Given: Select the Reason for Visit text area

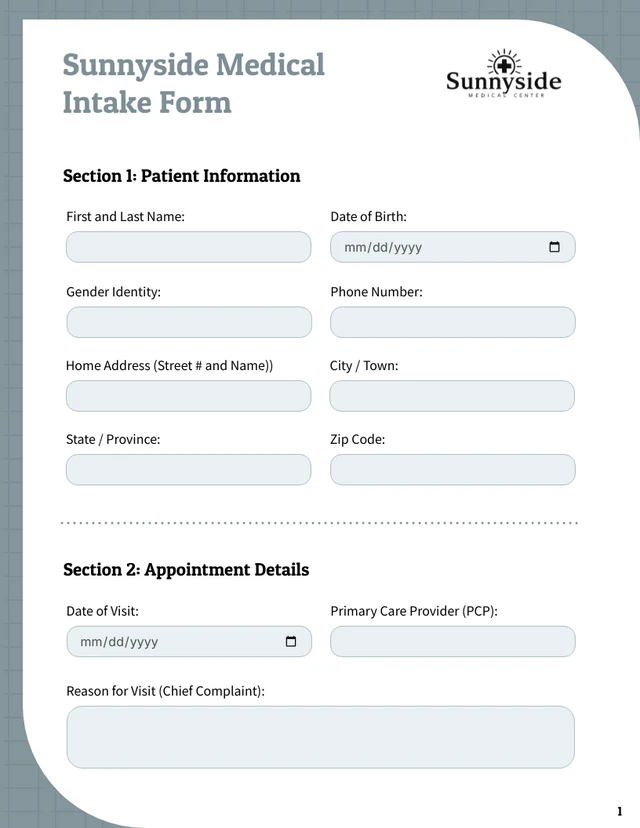Looking at the screenshot, I should tap(320, 737).
